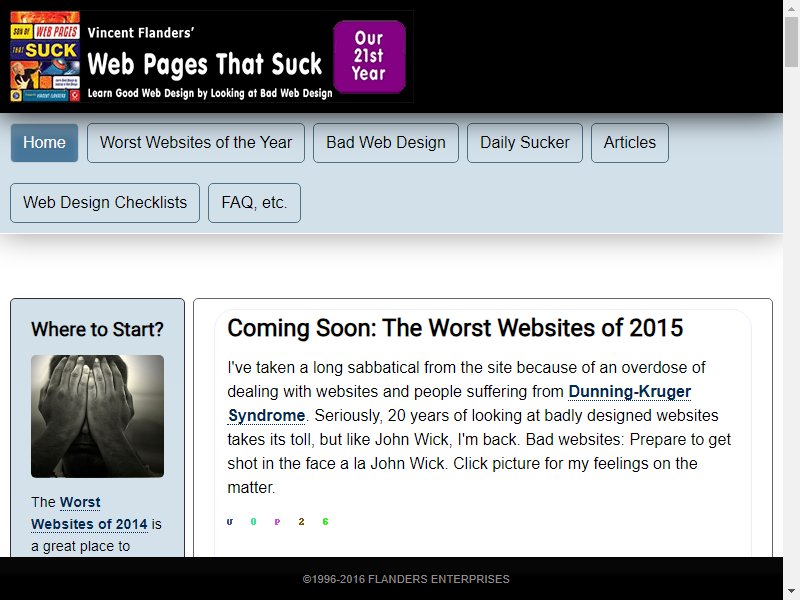The image size is (800, 600).
Task: Click the purple 'Our 21st Year' badge
Action: pos(369,57)
